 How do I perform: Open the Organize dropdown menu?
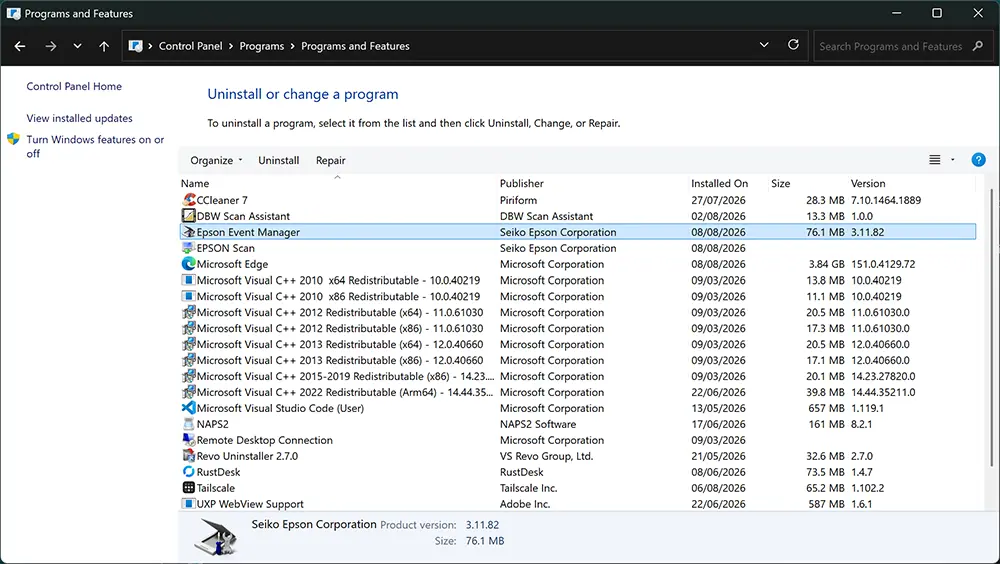216,160
